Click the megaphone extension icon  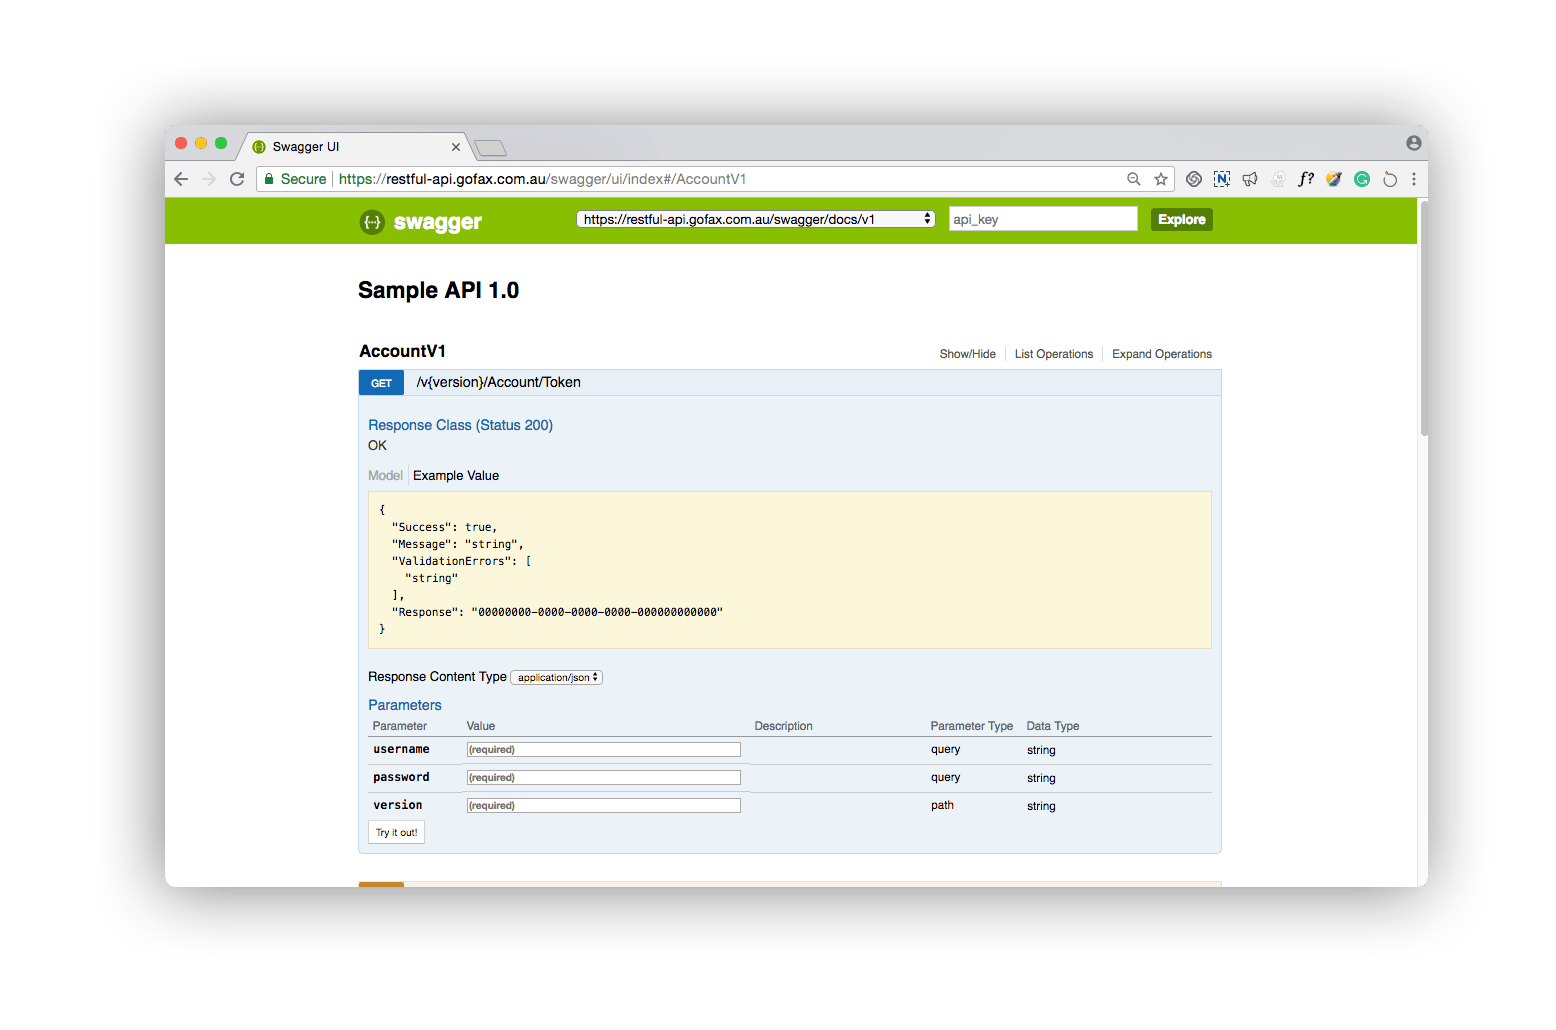click(1250, 179)
